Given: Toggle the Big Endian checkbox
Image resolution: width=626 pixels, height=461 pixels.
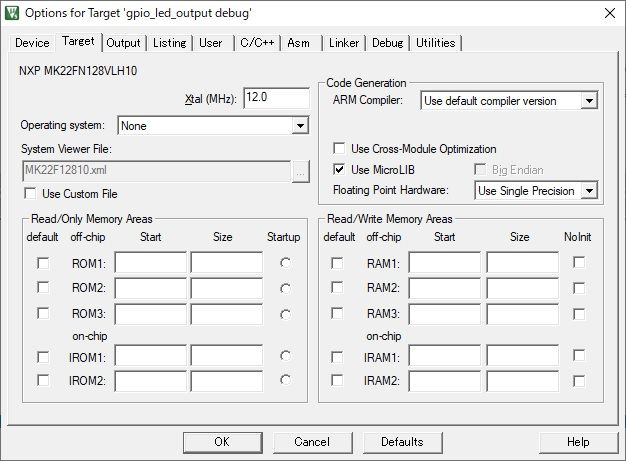Looking at the screenshot, I should tap(480, 170).
